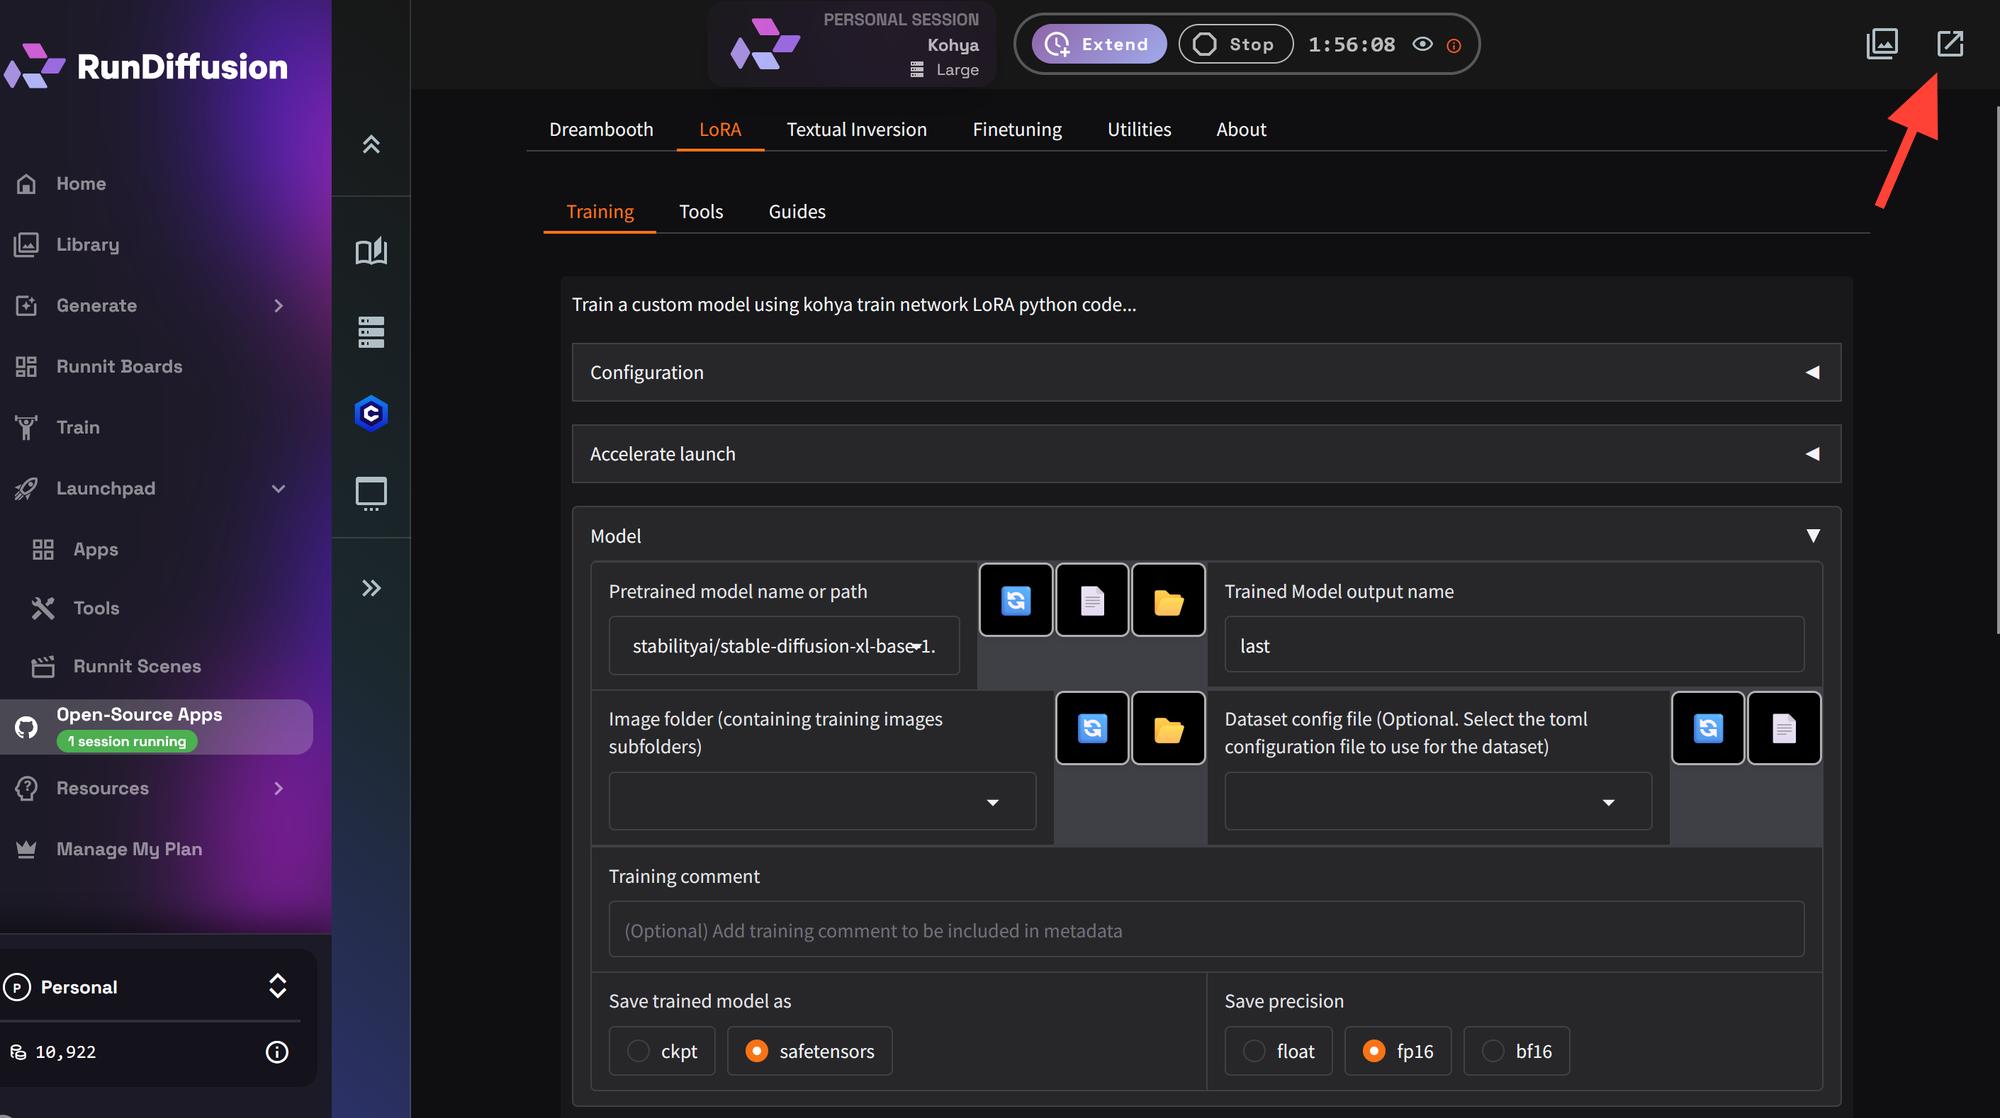The width and height of the screenshot is (2000, 1118).
Task: Open session in new window icon
Action: (x=1949, y=44)
